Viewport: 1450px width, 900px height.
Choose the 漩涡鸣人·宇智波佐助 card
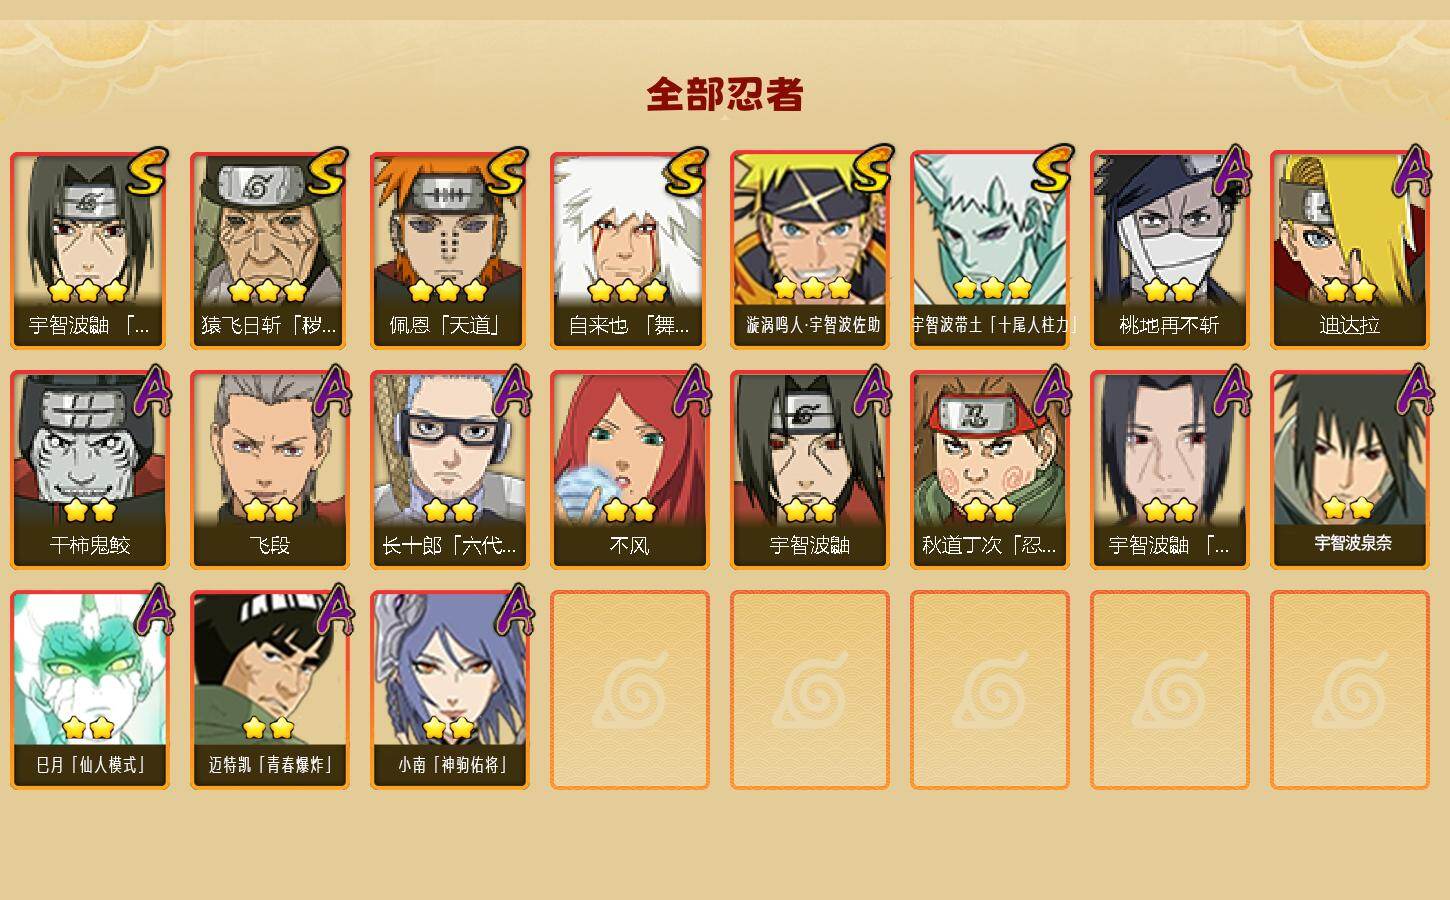tap(809, 250)
